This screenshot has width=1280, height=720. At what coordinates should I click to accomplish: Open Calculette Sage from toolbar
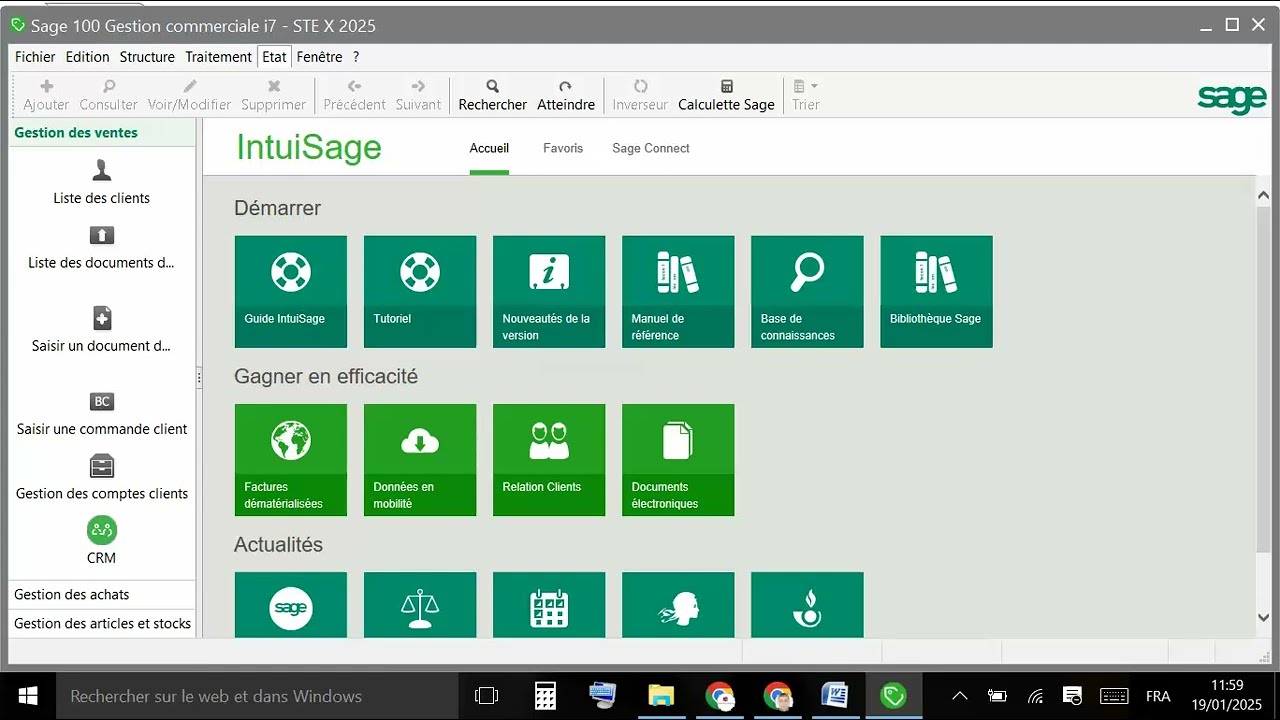(x=726, y=96)
